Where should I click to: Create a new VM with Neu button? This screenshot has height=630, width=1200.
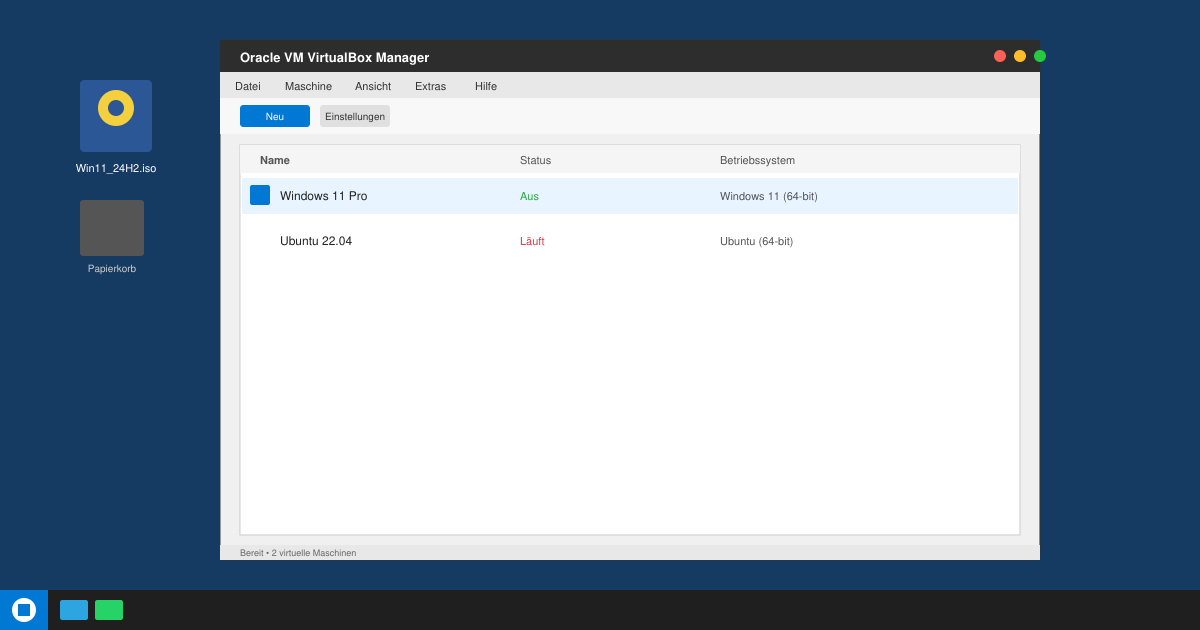pyautogui.click(x=275, y=116)
